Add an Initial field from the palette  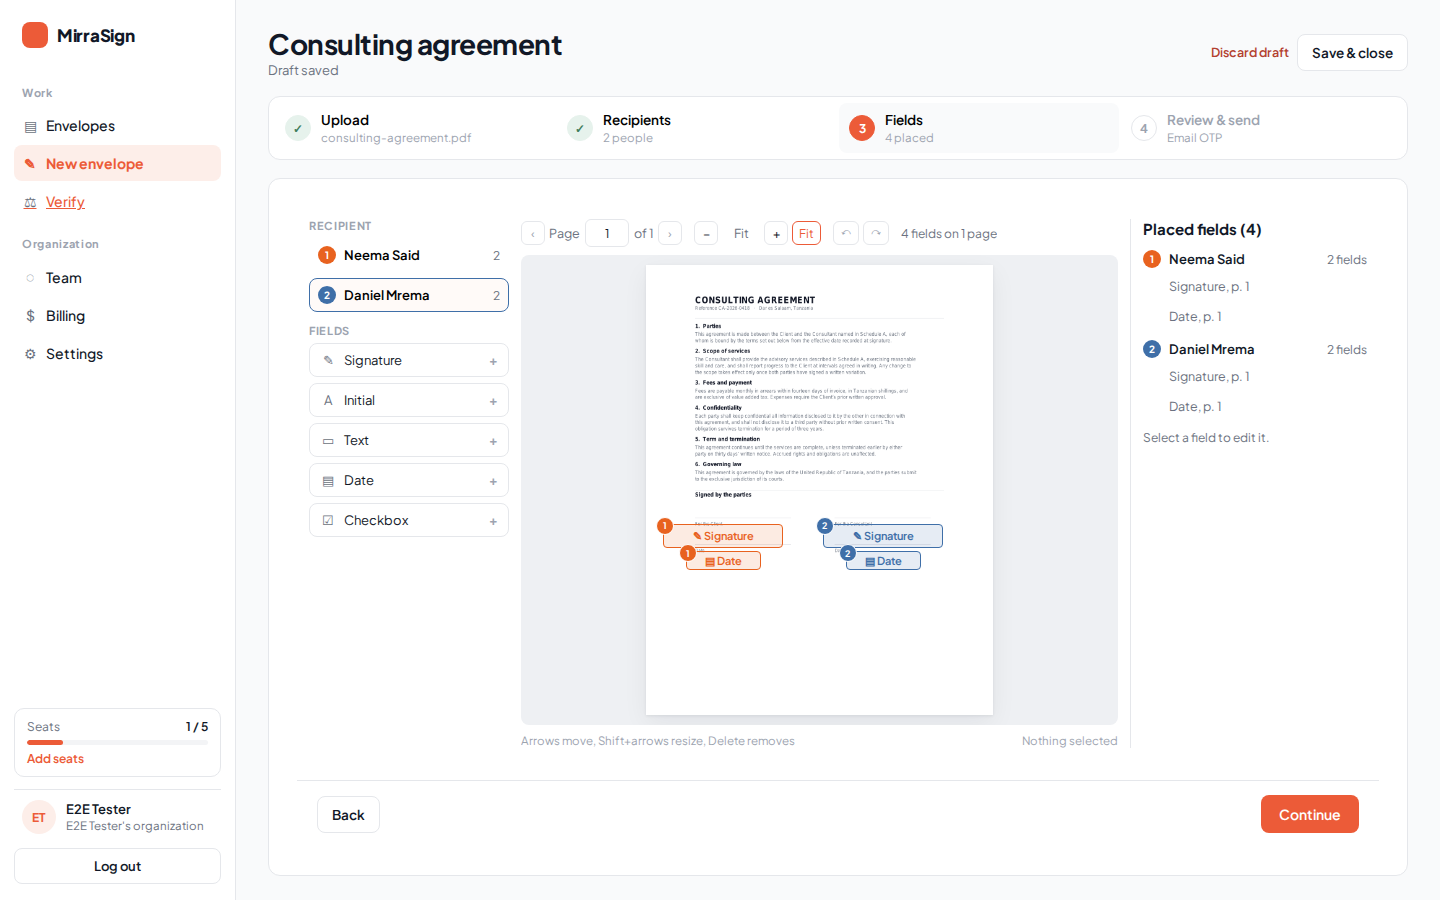click(x=409, y=400)
